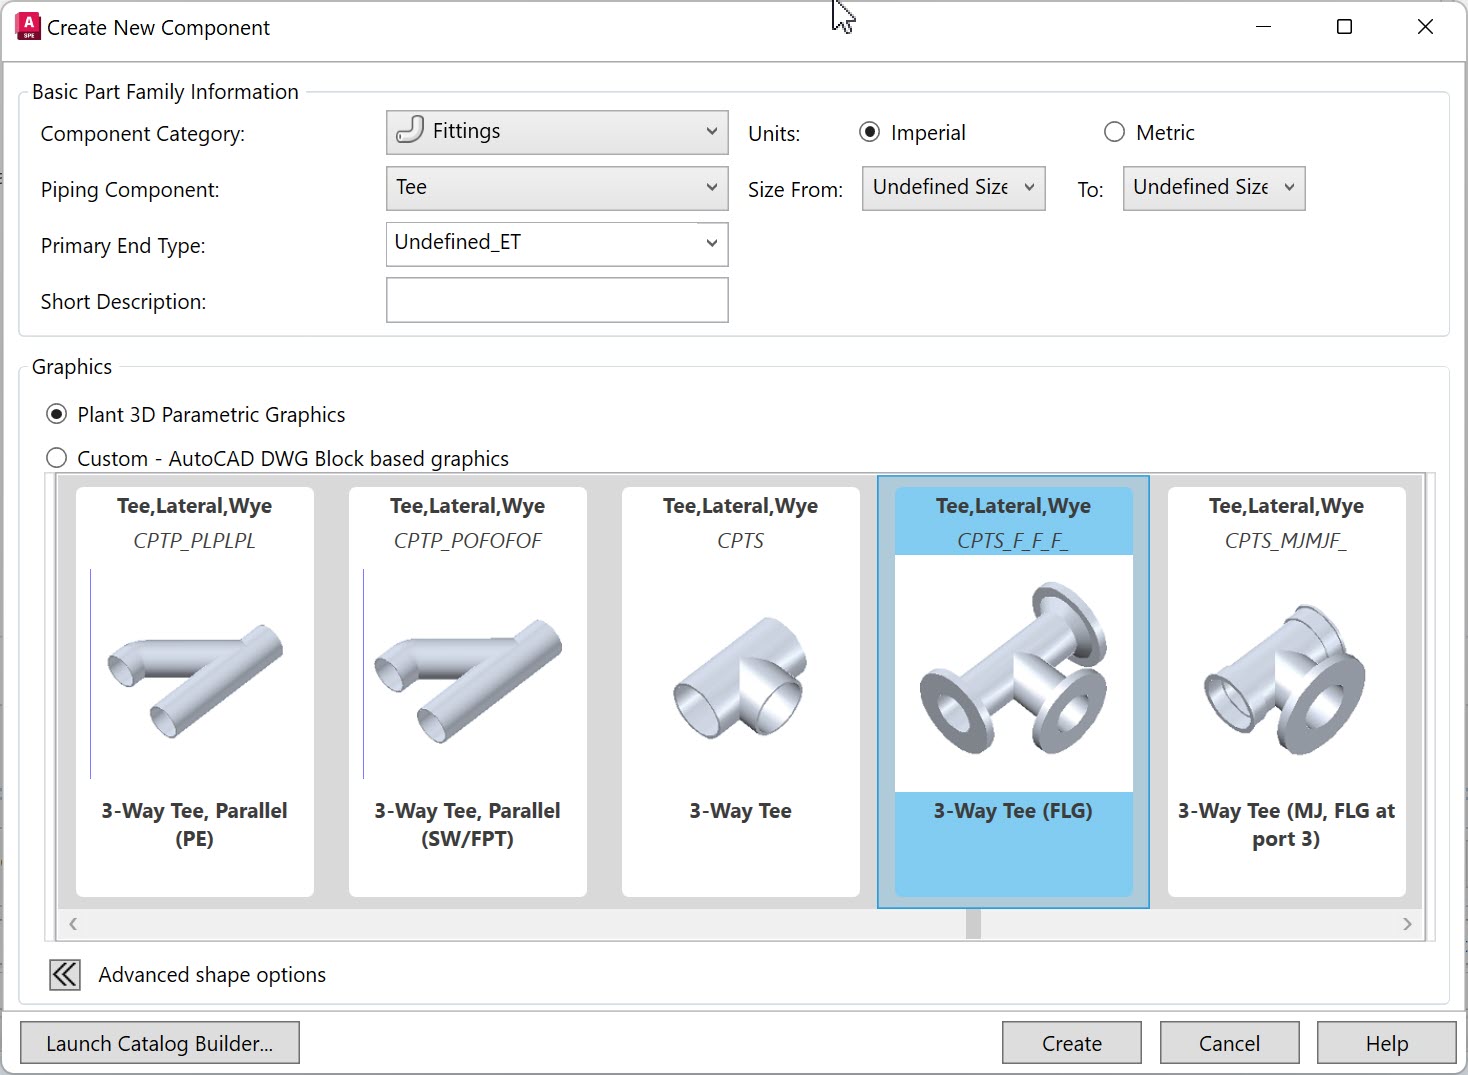This screenshot has width=1468, height=1075.
Task: Open the Size From dropdown
Action: coord(954,188)
